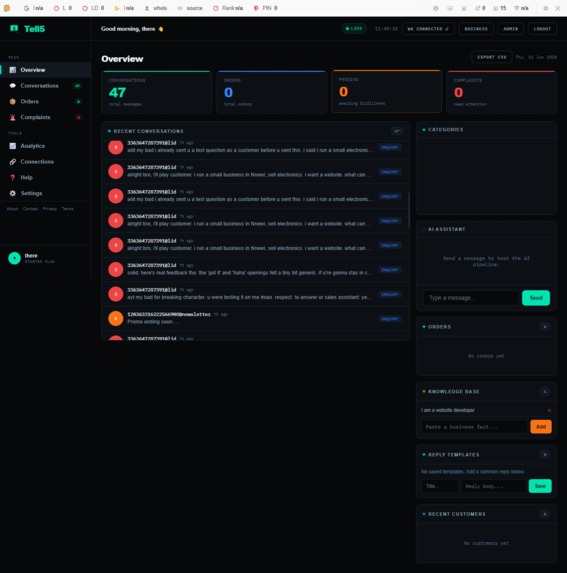Click the Recent Conversations count badge
The width and height of the screenshot is (567, 573).
(397, 131)
